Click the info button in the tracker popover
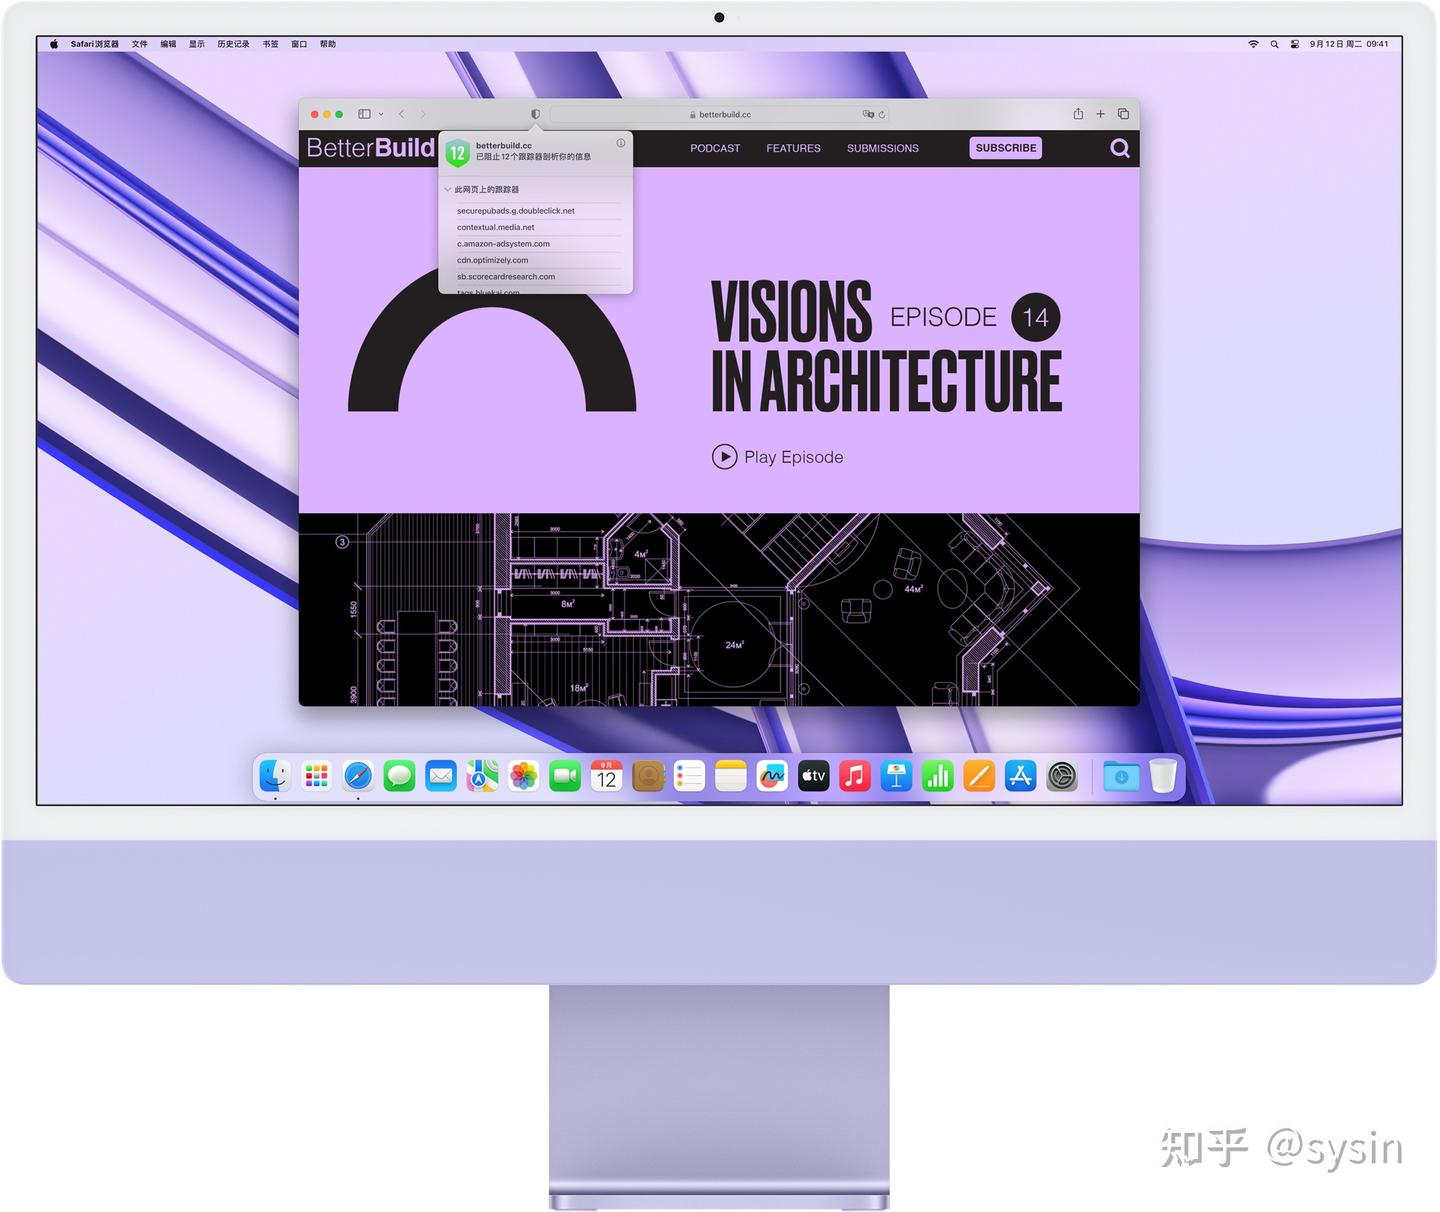 click(620, 143)
